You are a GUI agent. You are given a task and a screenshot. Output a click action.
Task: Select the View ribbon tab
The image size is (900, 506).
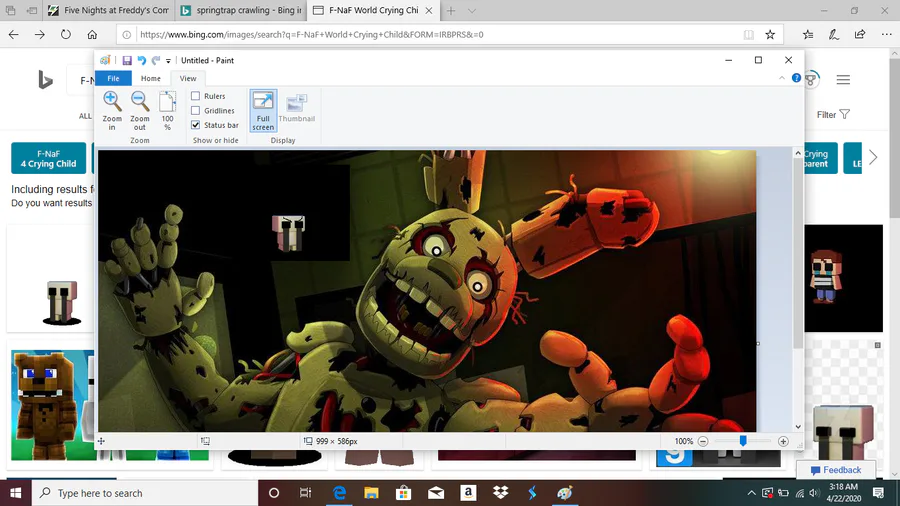(188, 78)
